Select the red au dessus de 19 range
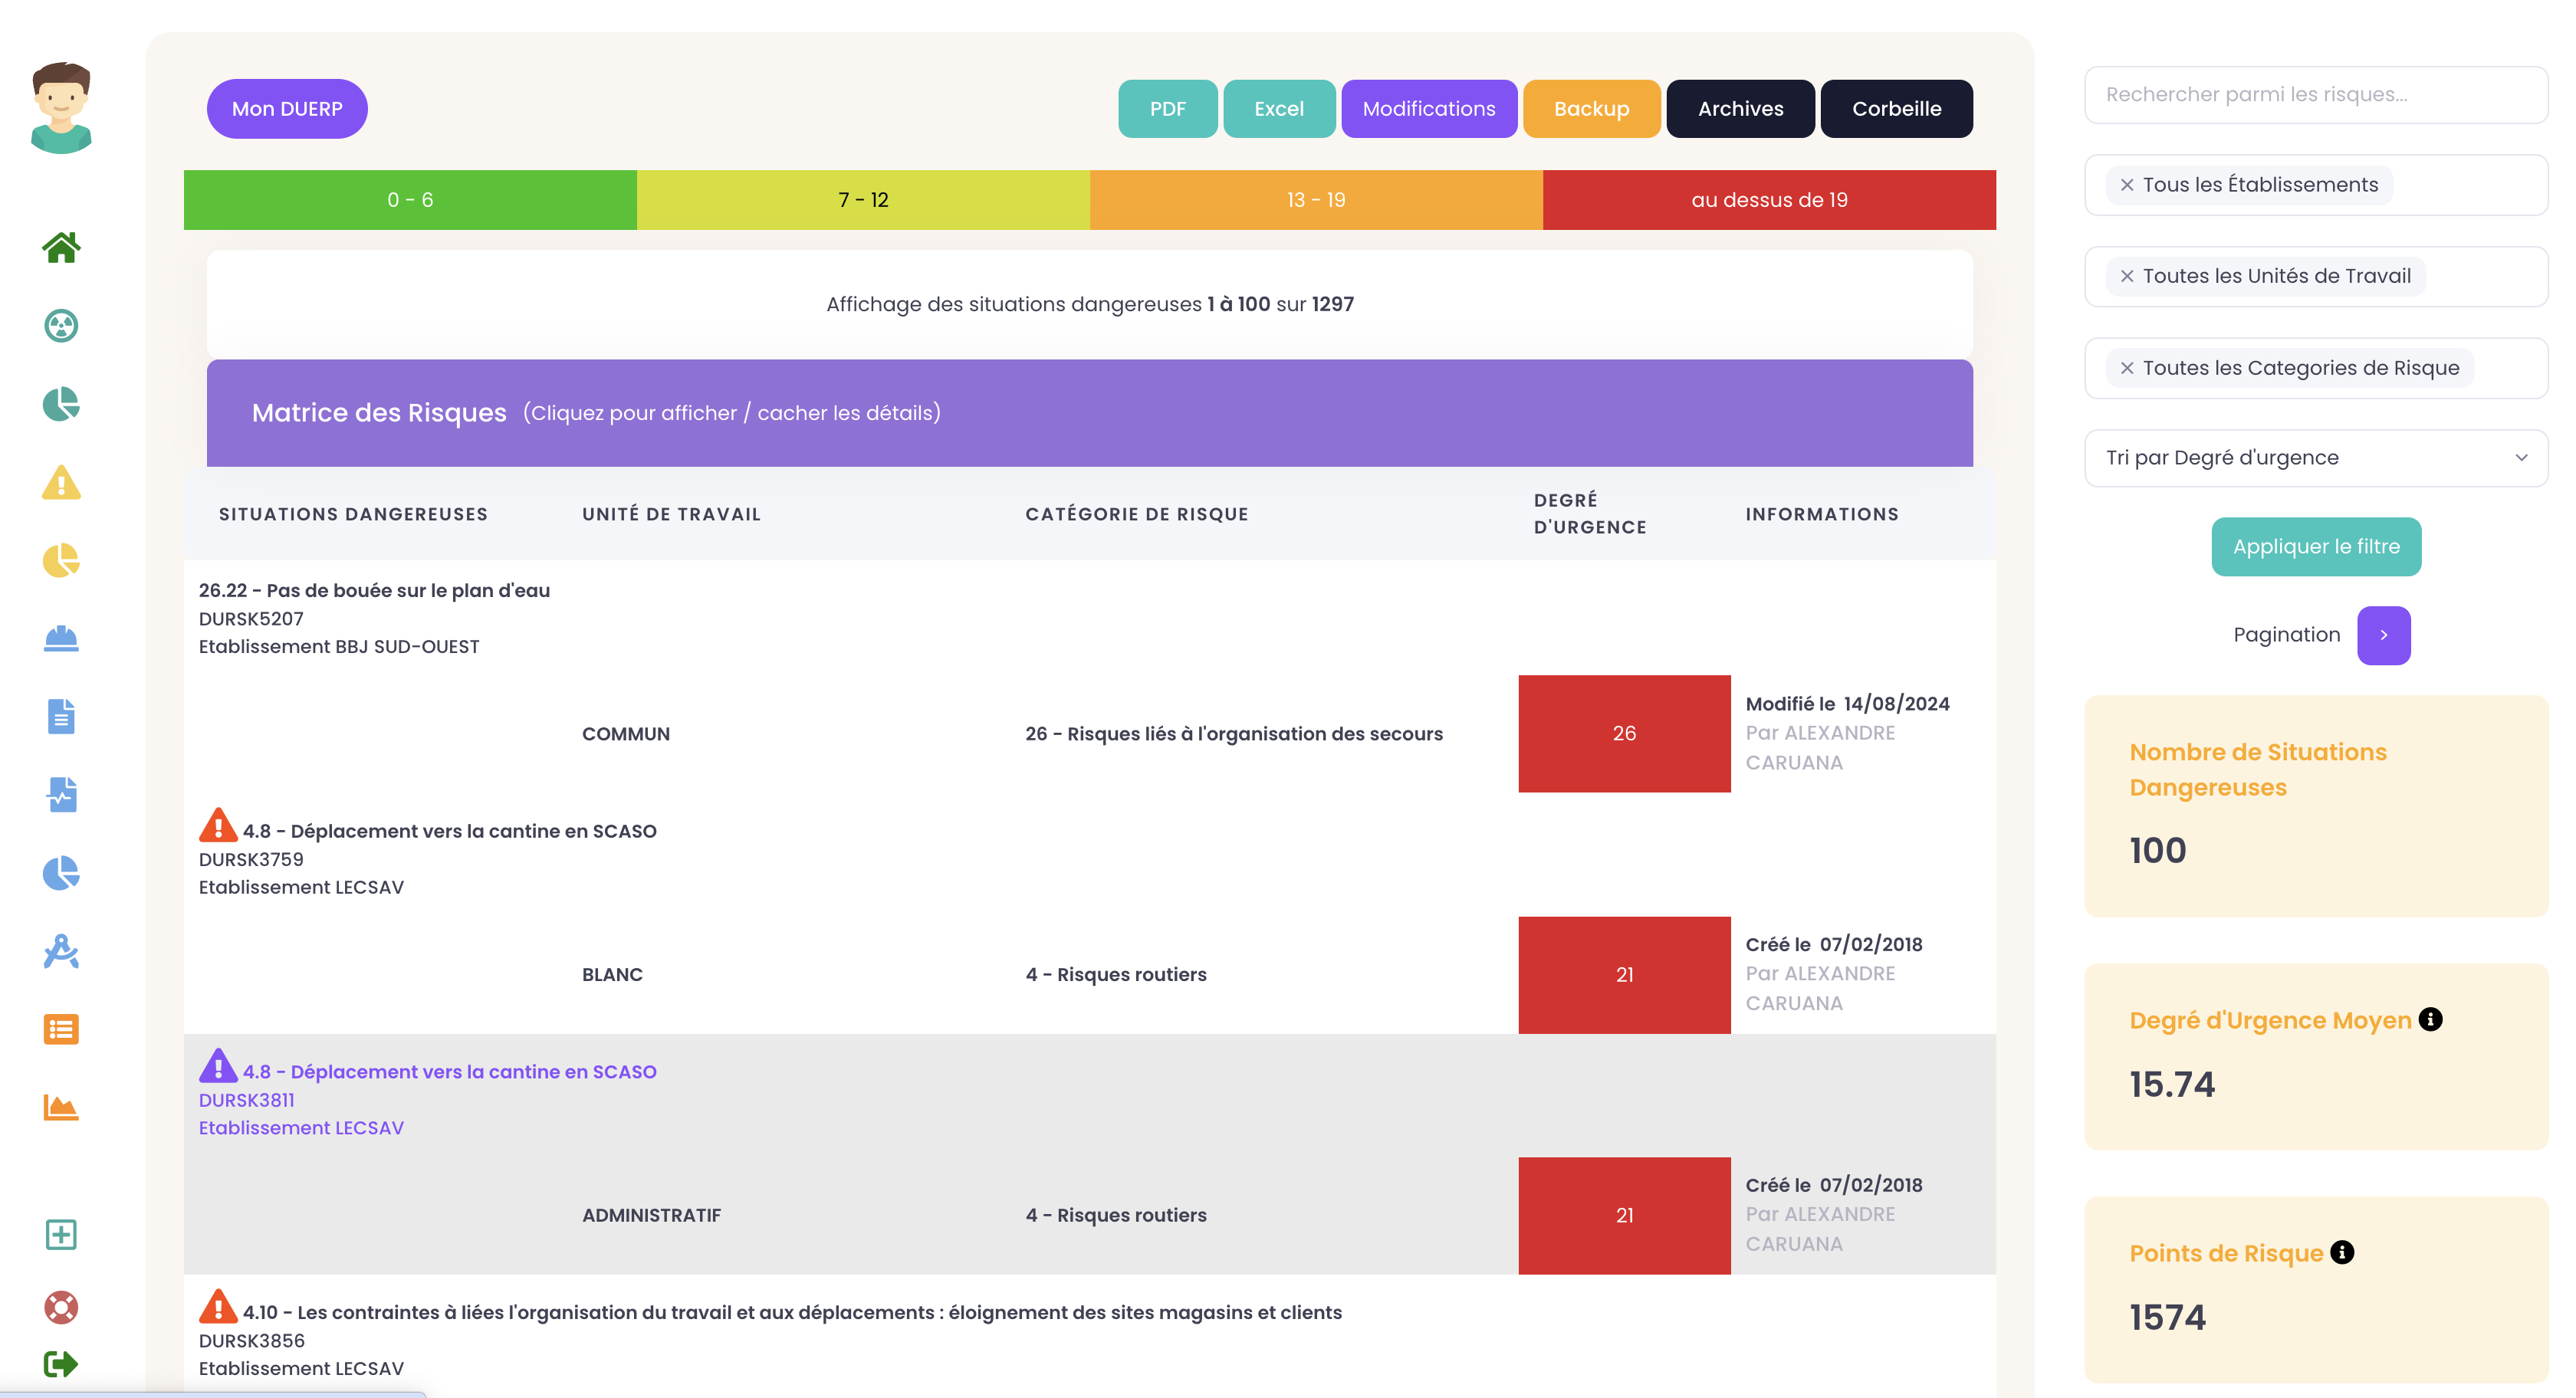The height and width of the screenshot is (1398, 2576). [1769, 200]
